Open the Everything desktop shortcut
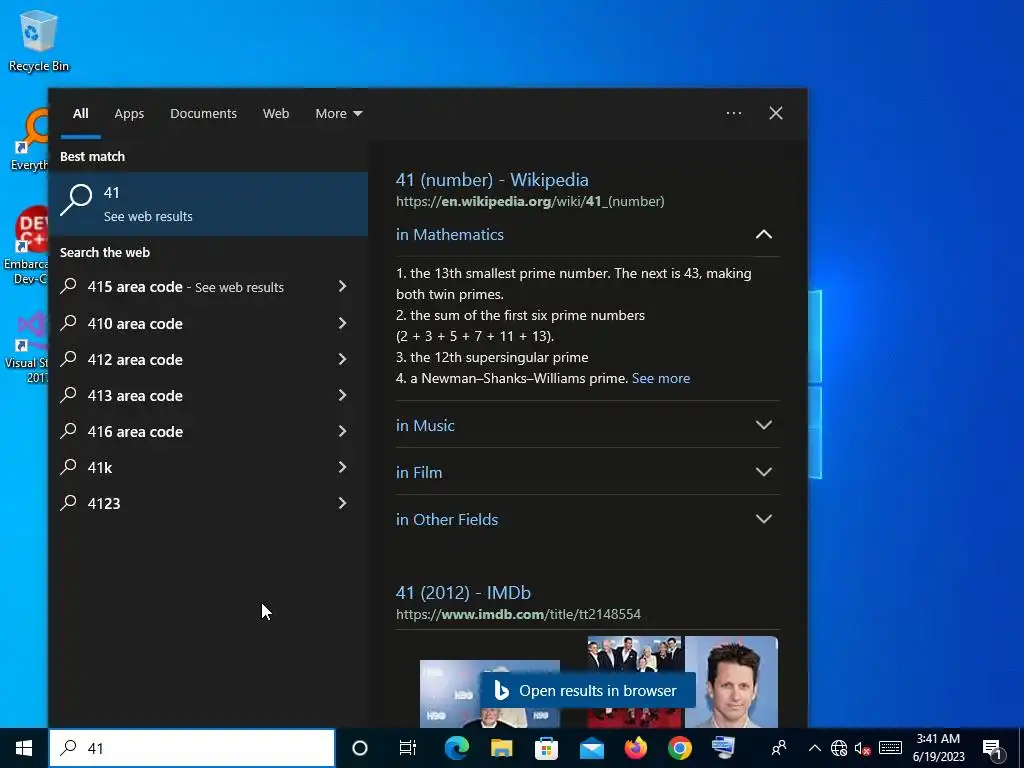 point(29,141)
